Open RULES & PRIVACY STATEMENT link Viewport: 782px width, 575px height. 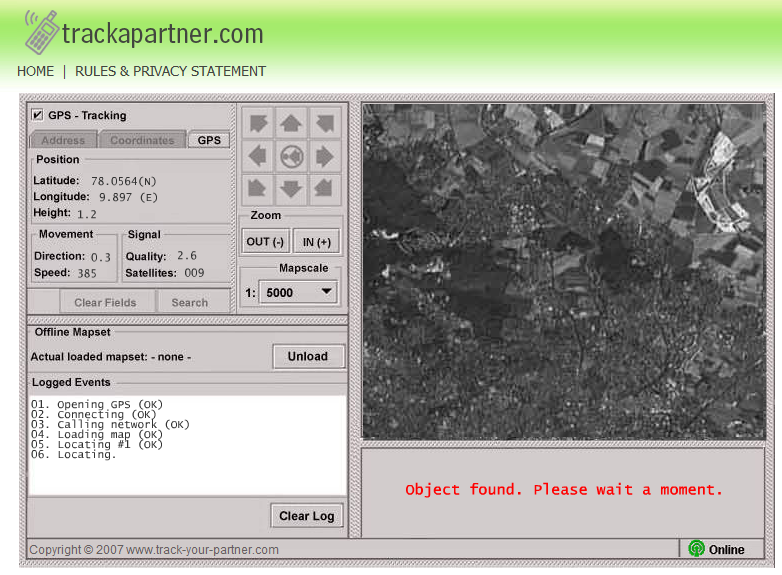pyautogui.click(x=170, y=71)
